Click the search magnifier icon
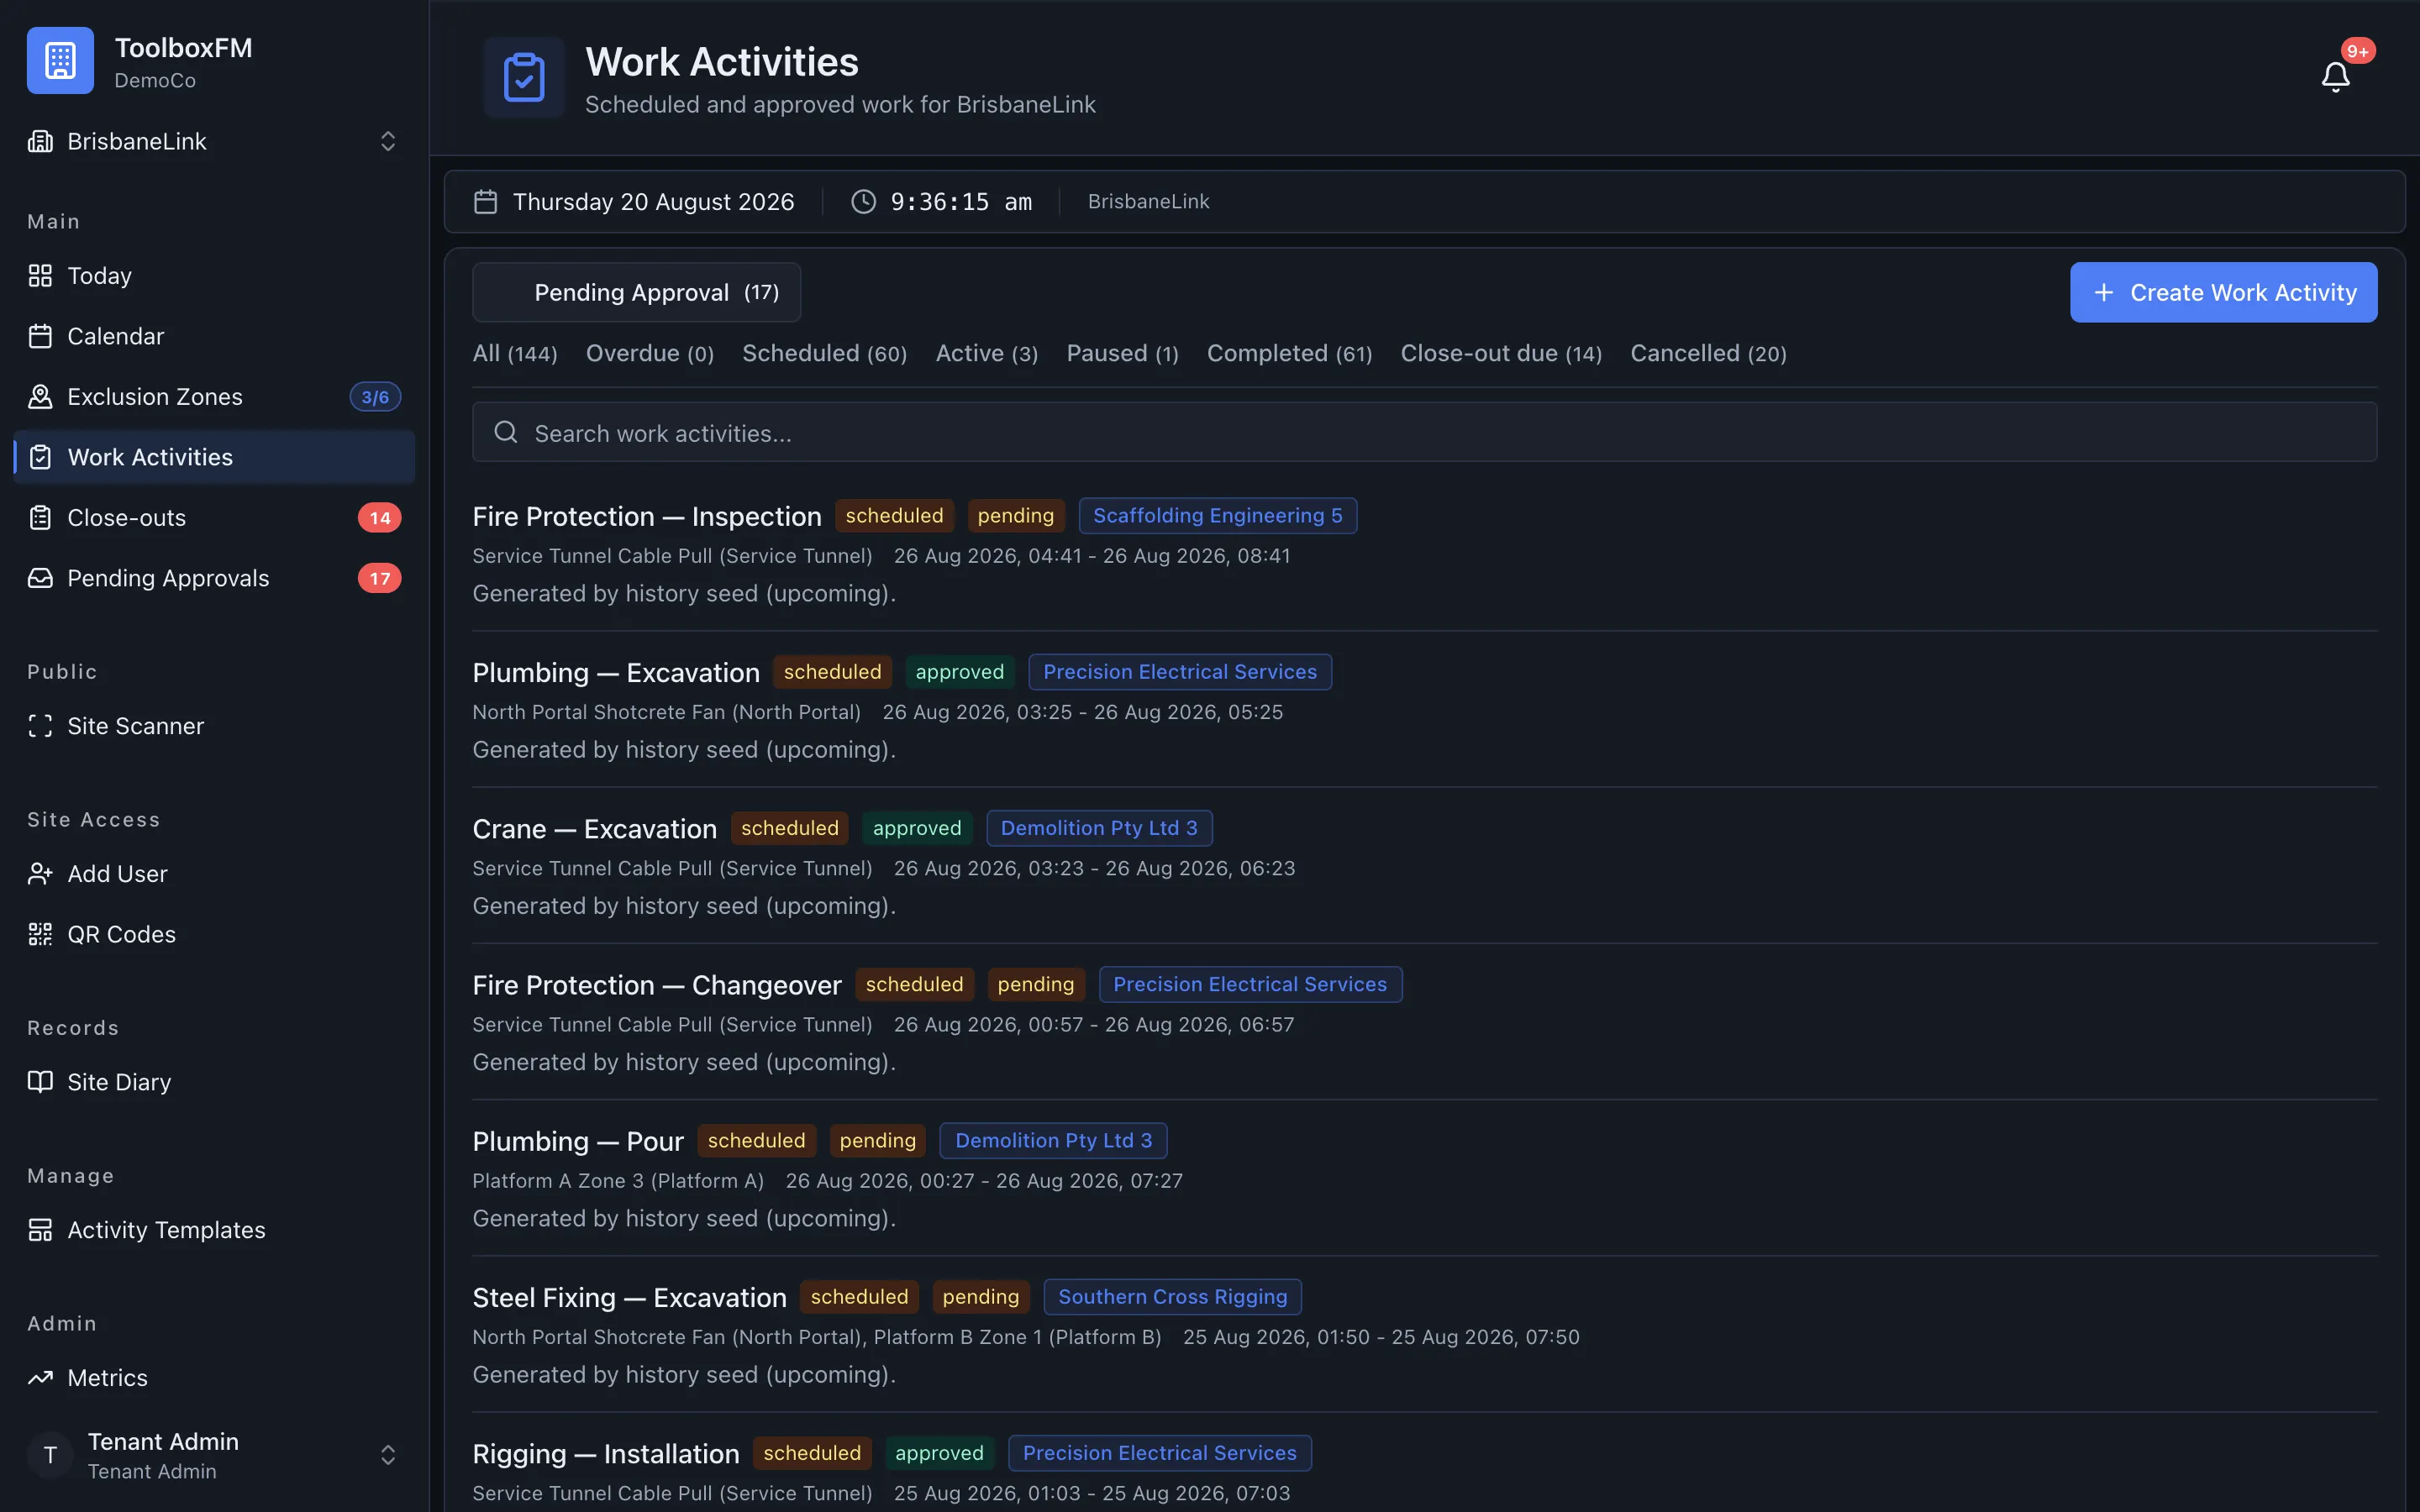The width and height of the screenshot is (2420, 1512). click(x=506, y=432)
